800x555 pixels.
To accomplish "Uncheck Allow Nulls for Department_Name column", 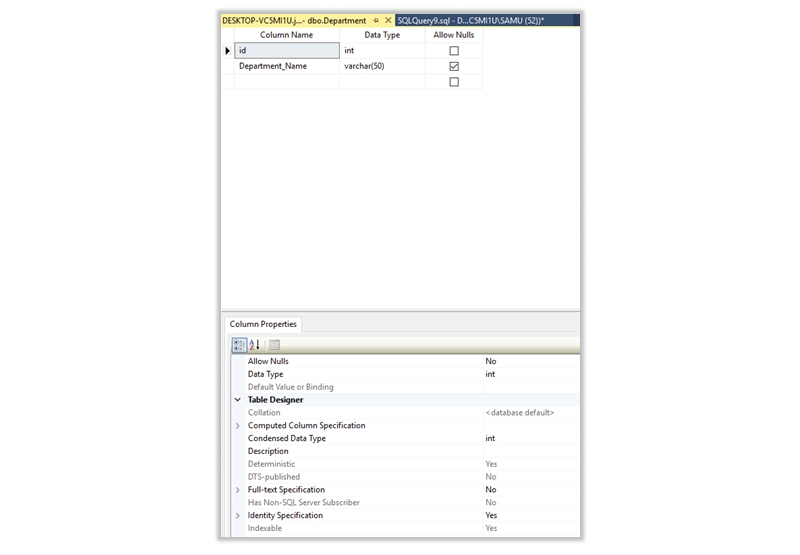I will [x=454, y=66].
